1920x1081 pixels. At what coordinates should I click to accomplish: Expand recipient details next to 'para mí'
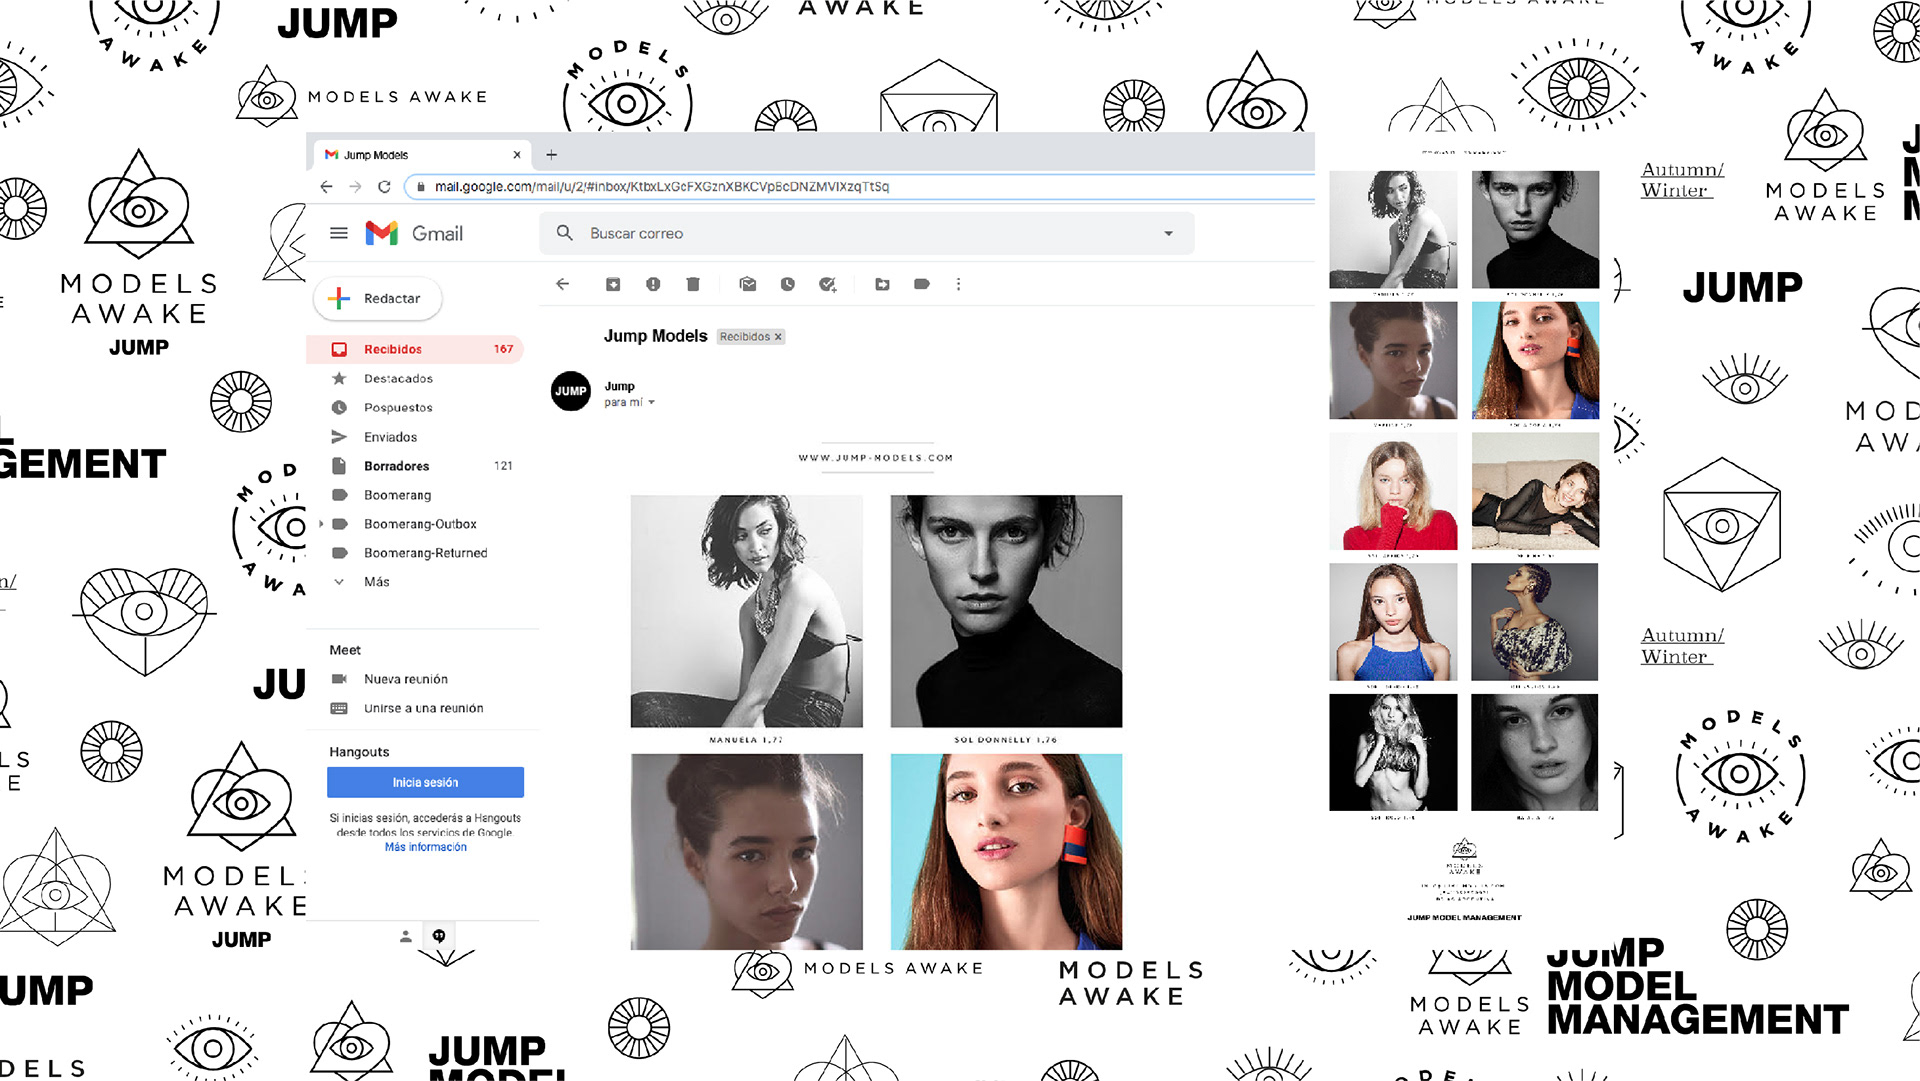click(x=652, y=403)
